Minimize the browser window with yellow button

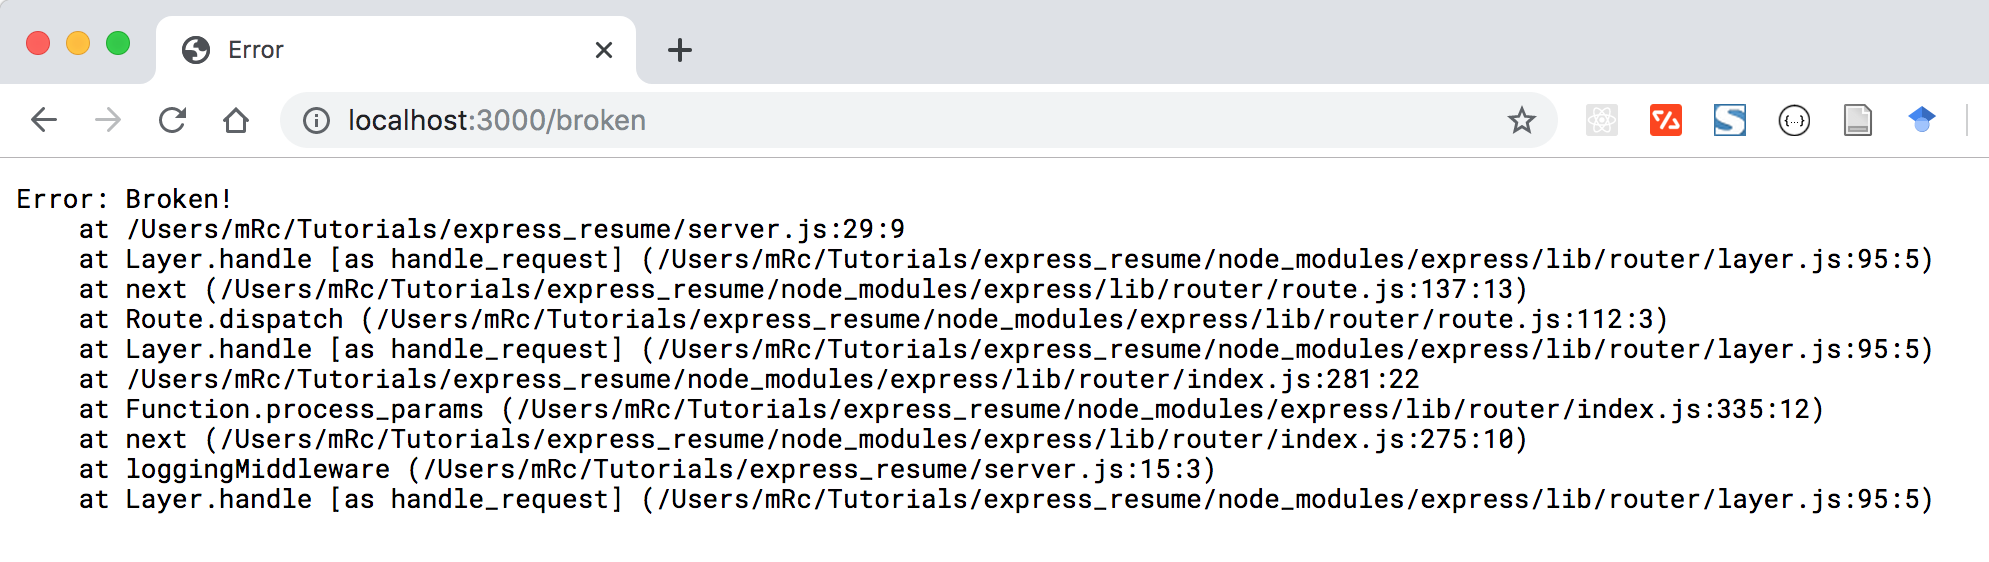pyautogui.click(x=78, y=44)
